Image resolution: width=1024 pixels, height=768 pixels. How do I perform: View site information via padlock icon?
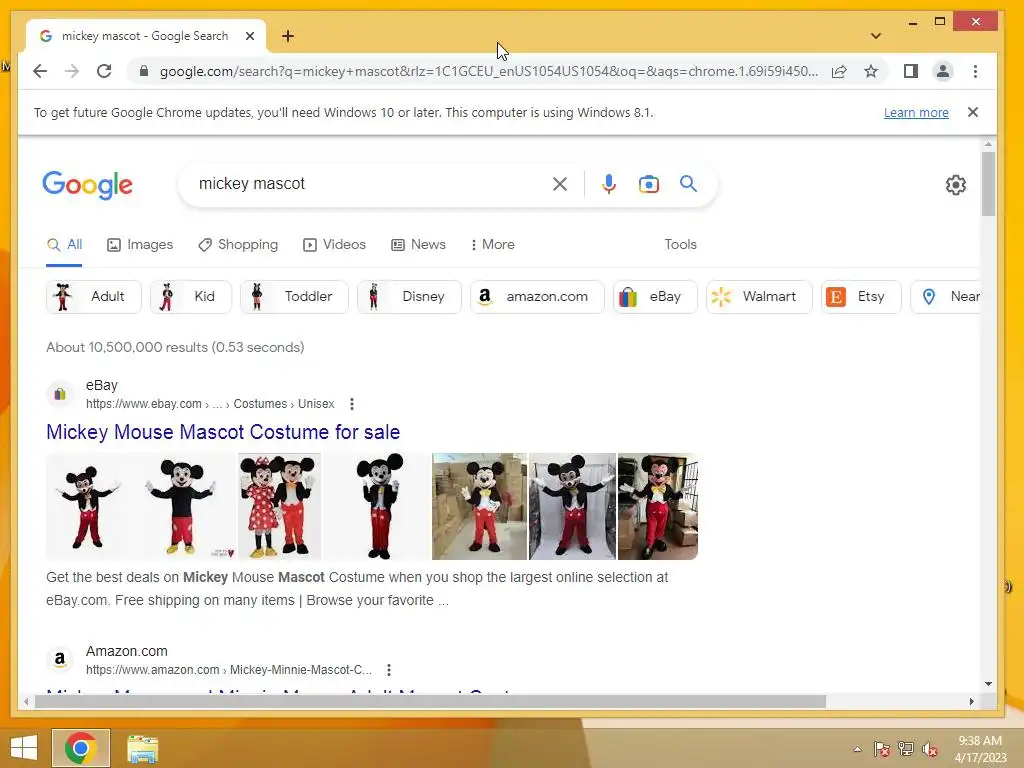pos(144,71)
